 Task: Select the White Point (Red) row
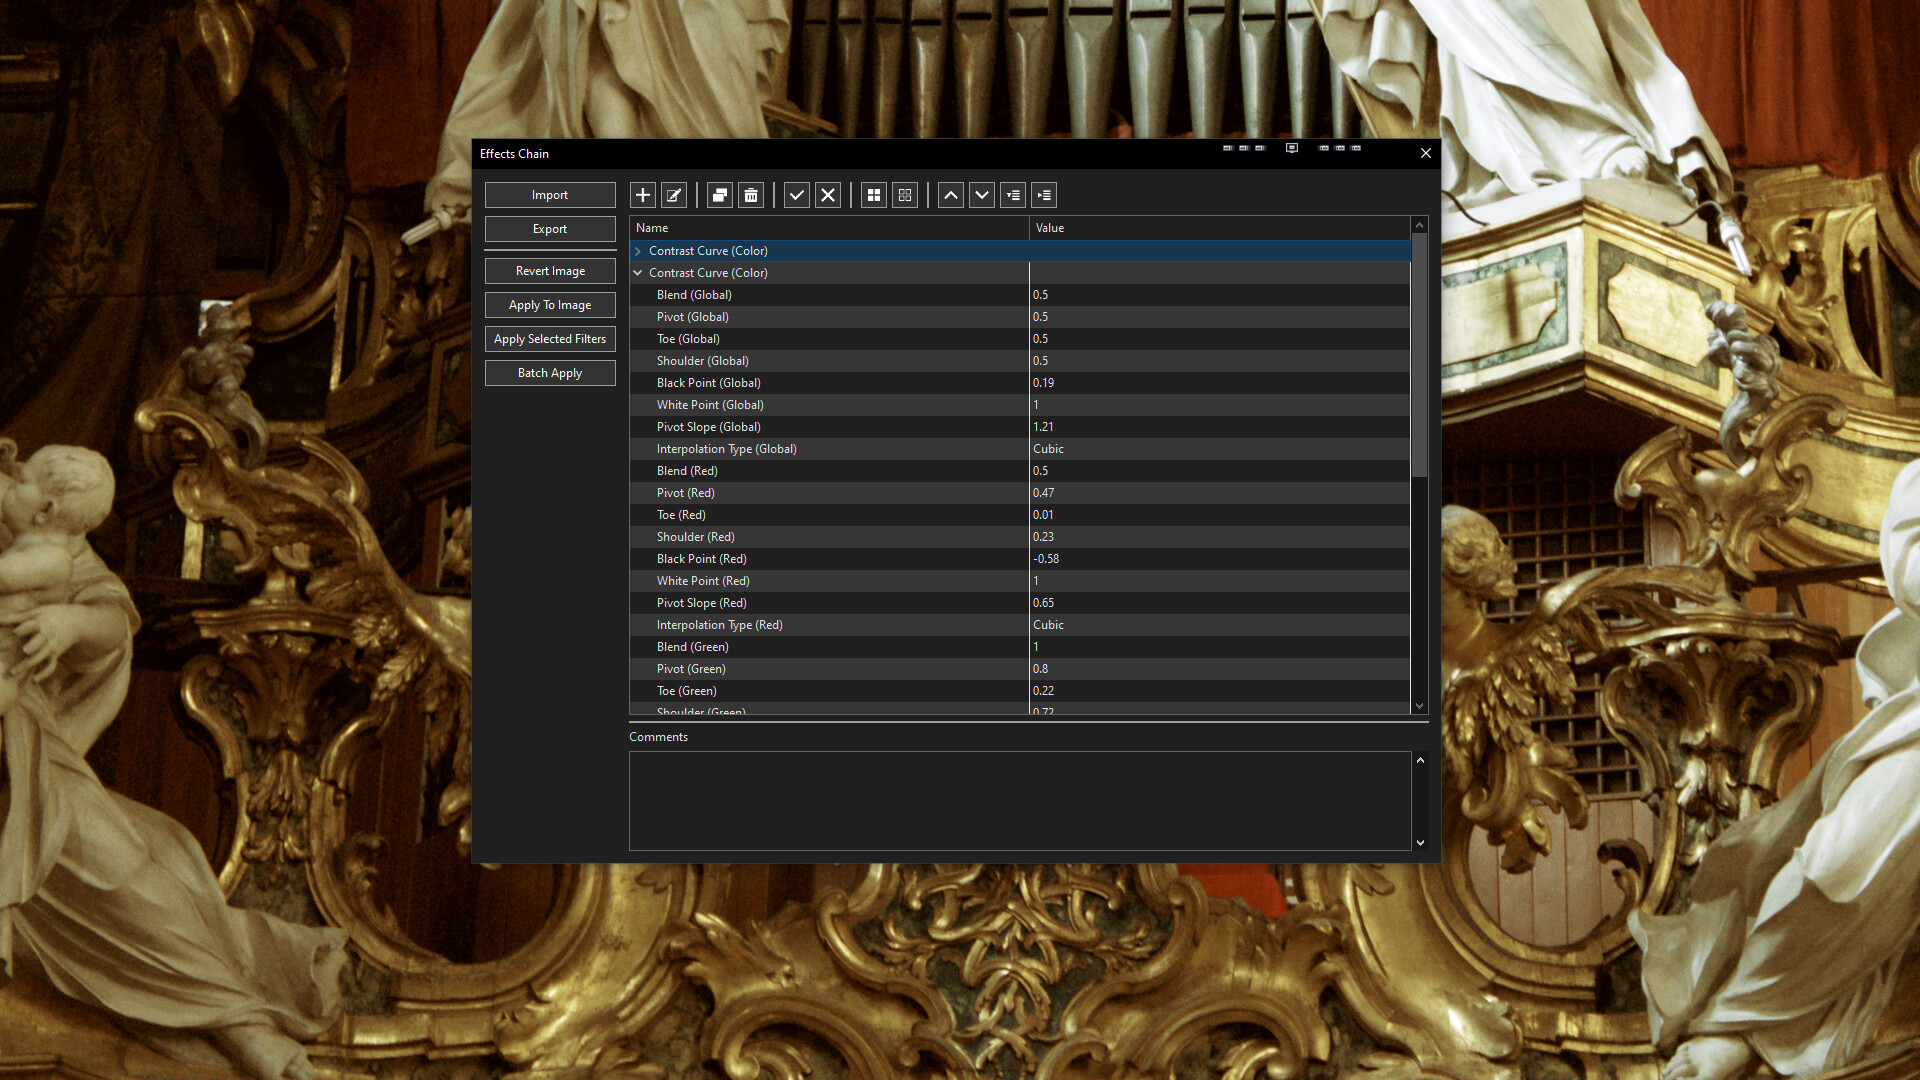tap(1020, 581)
